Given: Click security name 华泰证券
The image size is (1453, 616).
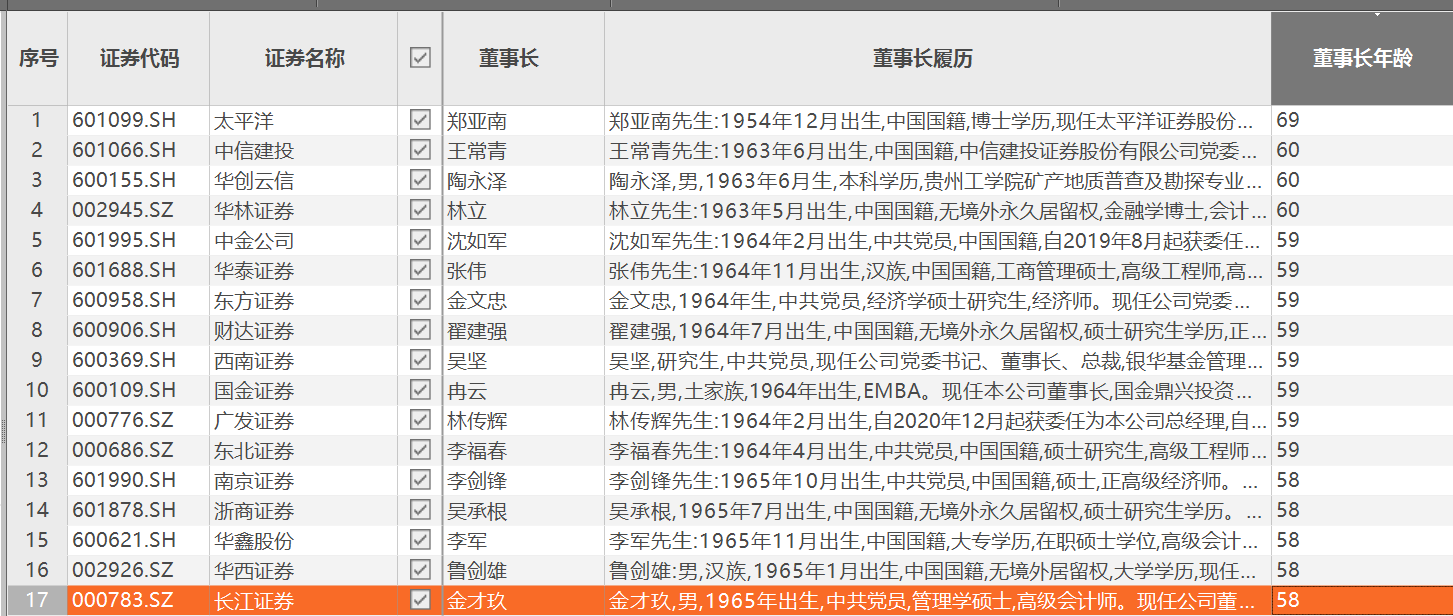Looking at the screenshot, I should point(254,271).
